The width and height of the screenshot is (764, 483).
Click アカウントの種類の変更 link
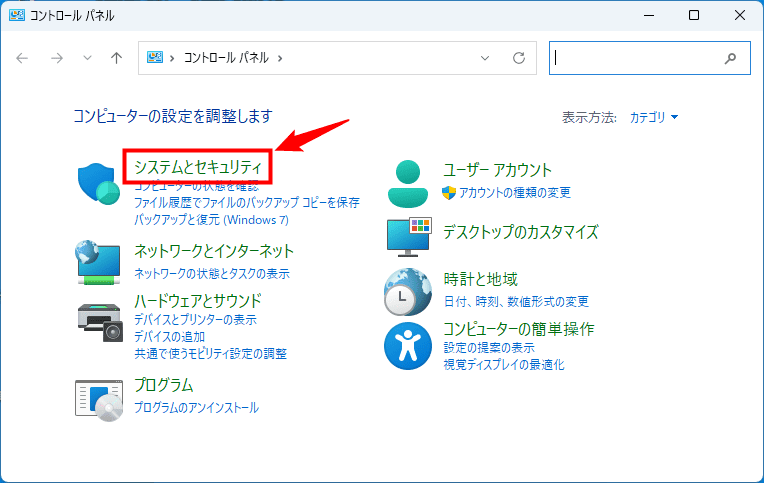pos(515,193)
